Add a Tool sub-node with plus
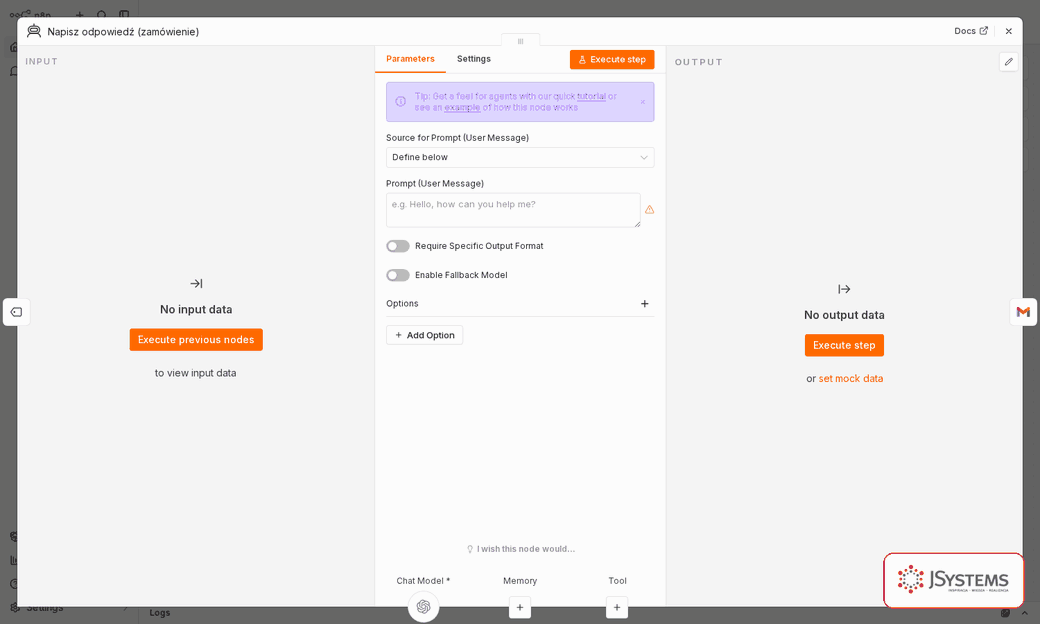 [617, 607]
